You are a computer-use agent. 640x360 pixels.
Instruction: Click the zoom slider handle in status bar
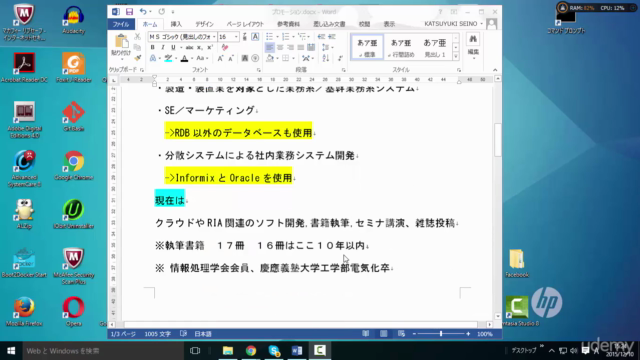coord(441,334)
